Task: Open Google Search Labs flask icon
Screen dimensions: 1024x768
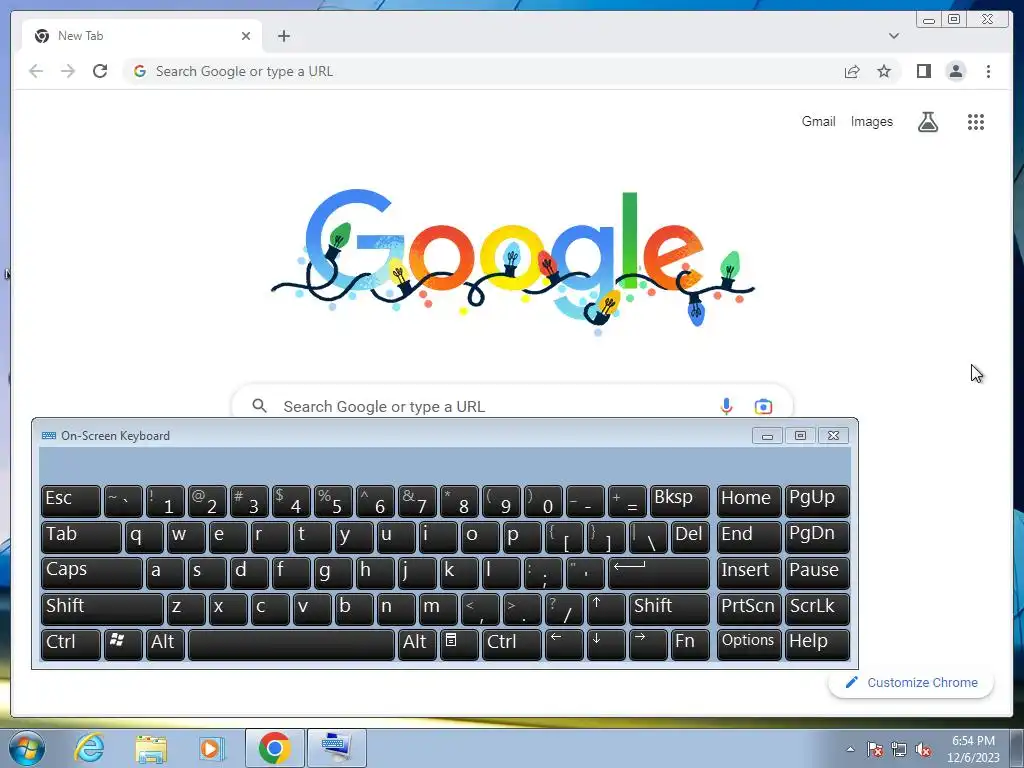Action: 928,121
